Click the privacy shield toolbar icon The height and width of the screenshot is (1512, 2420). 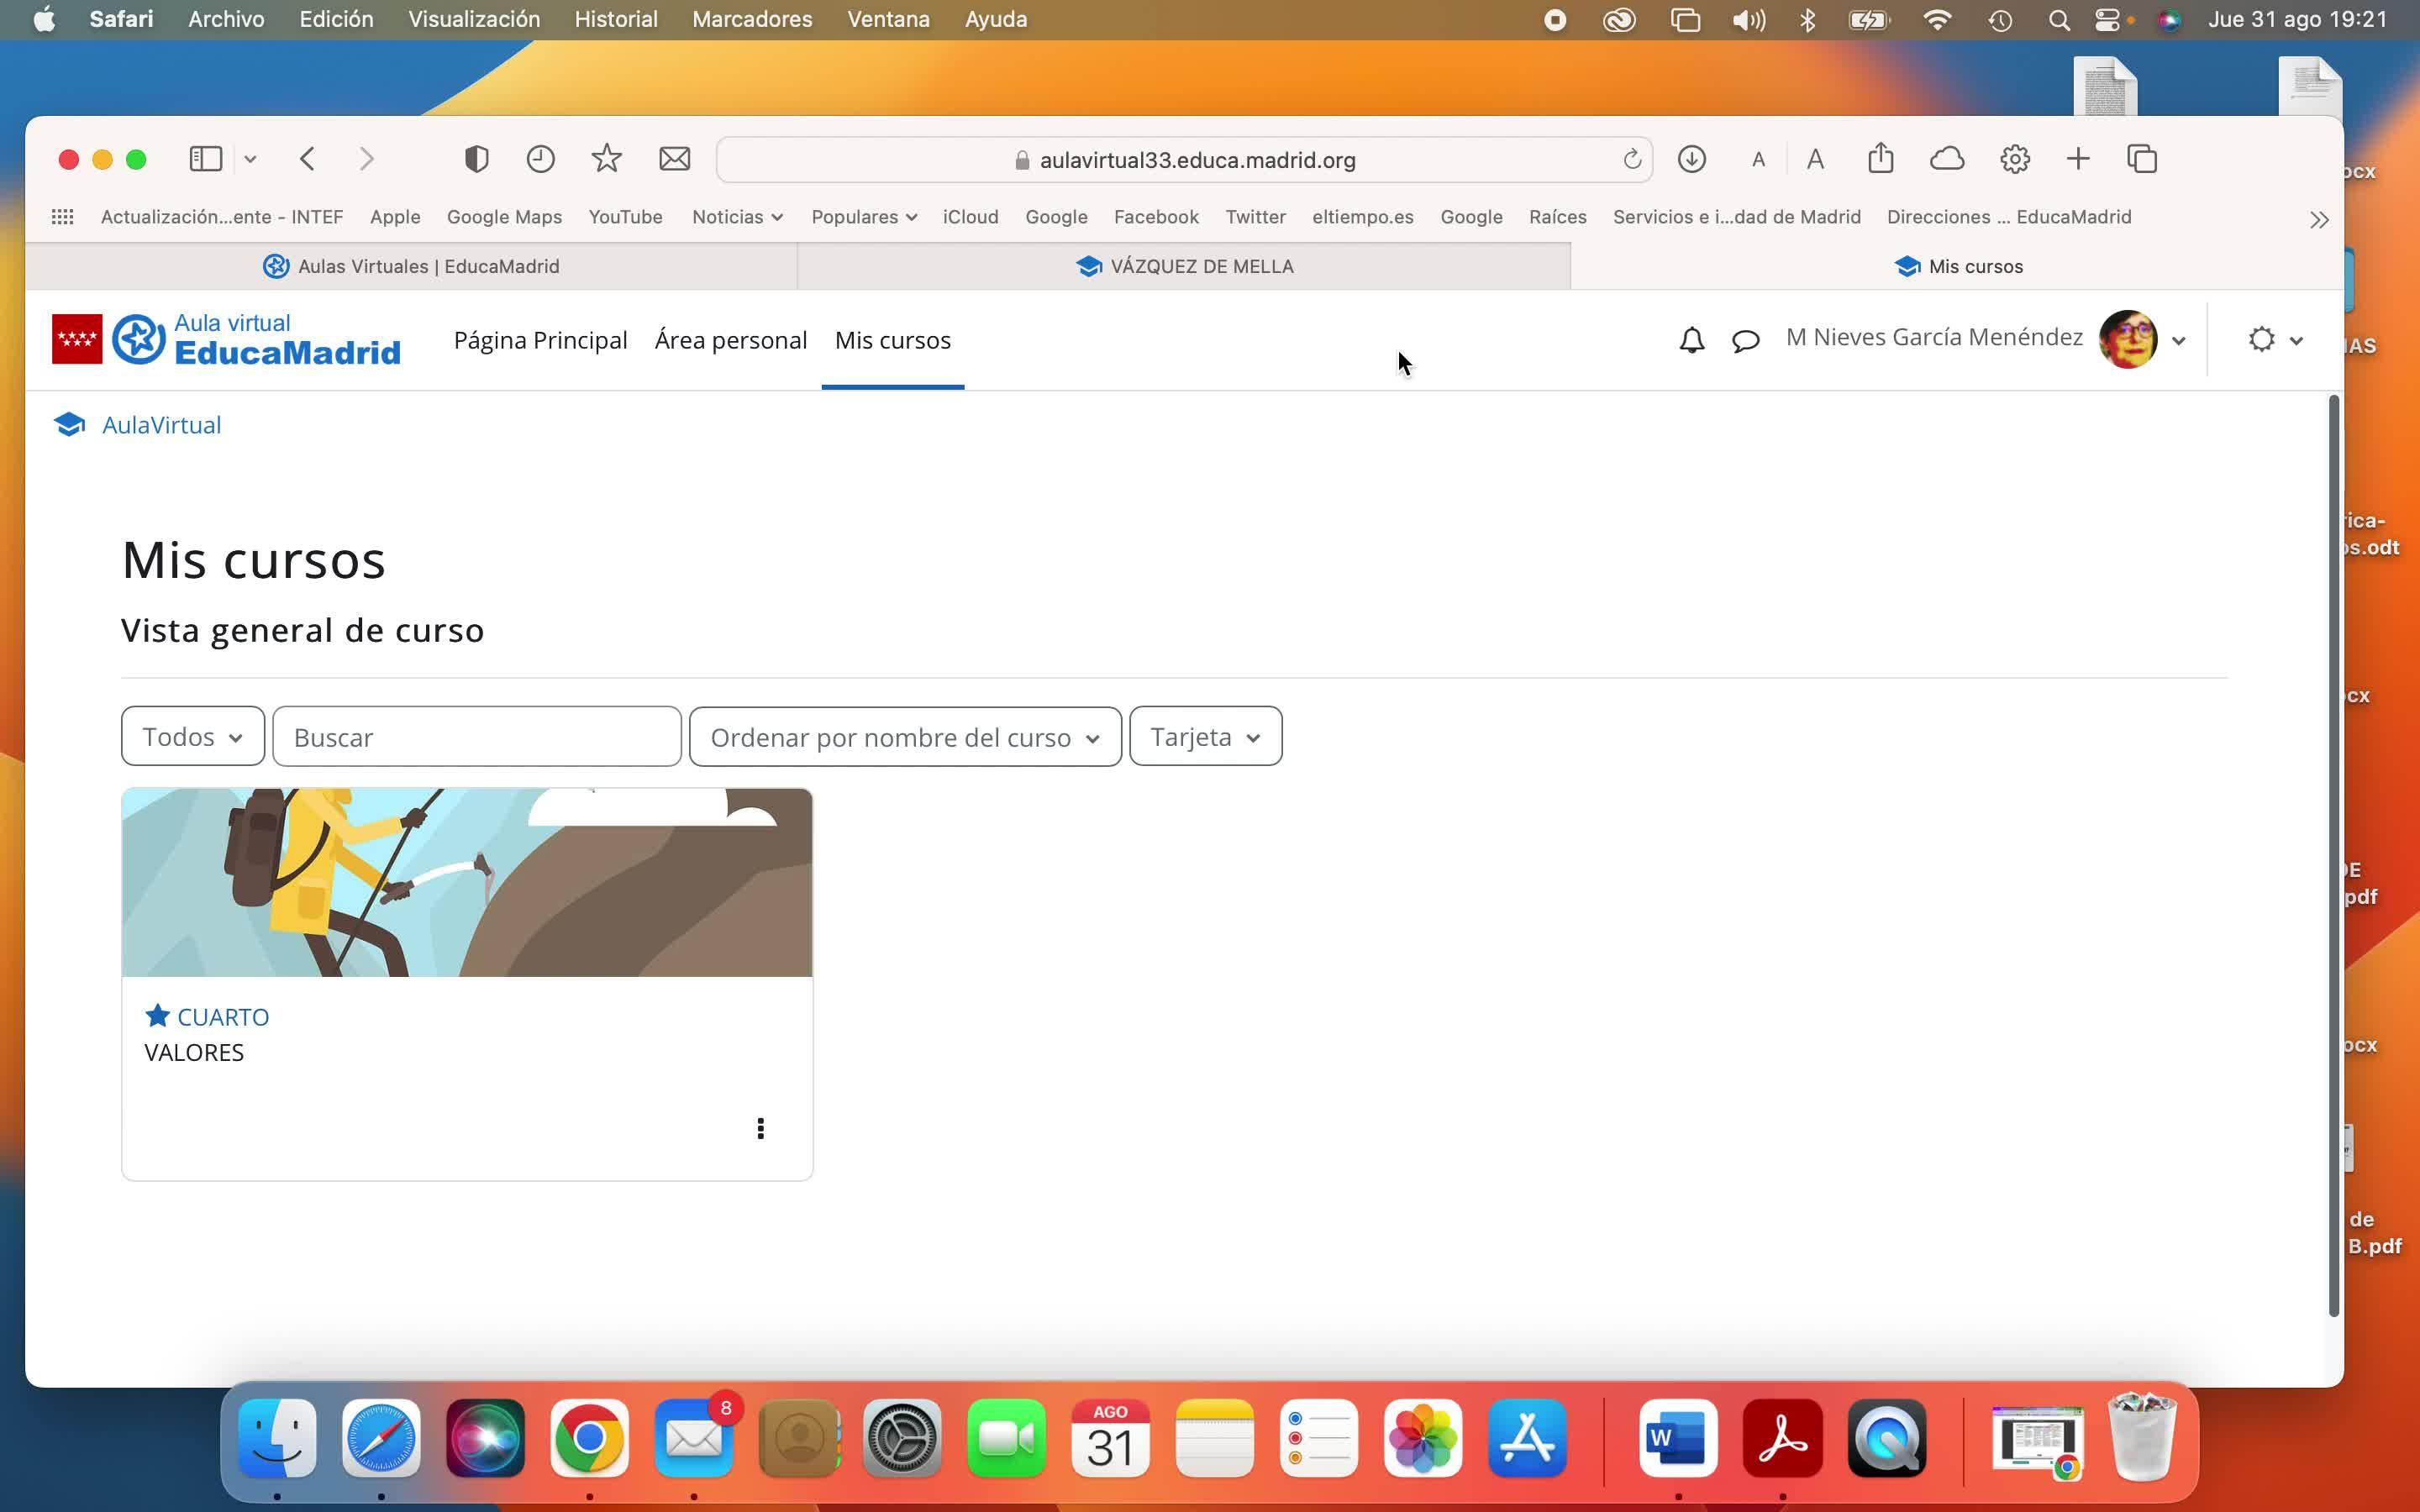tap(476, 159)
